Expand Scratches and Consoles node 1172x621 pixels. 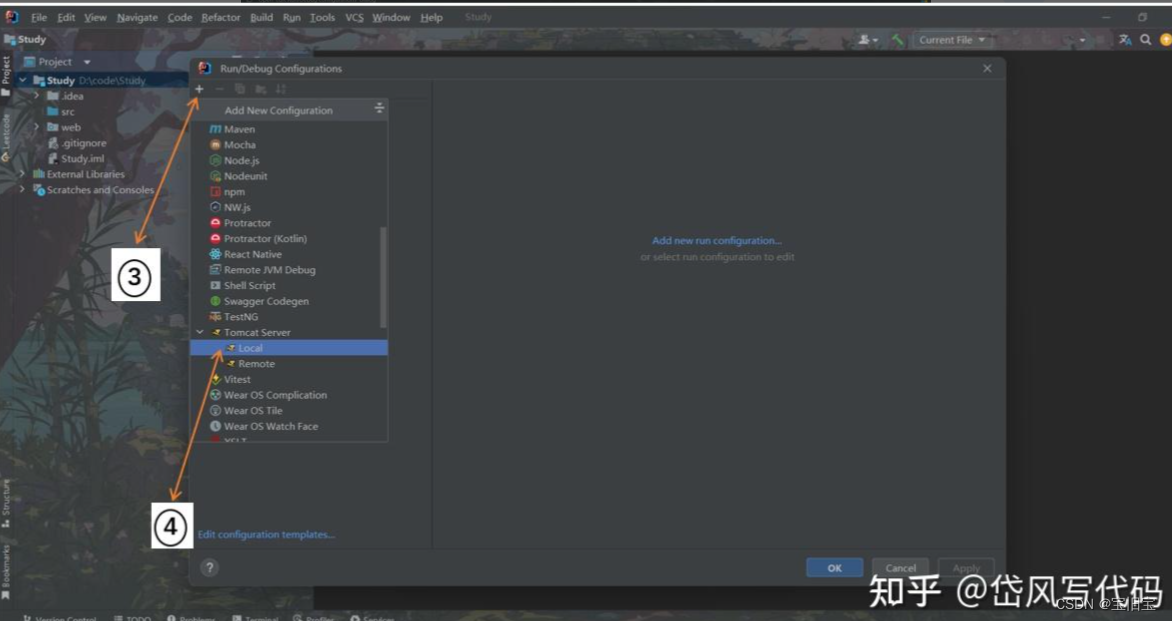click(22, 190)
